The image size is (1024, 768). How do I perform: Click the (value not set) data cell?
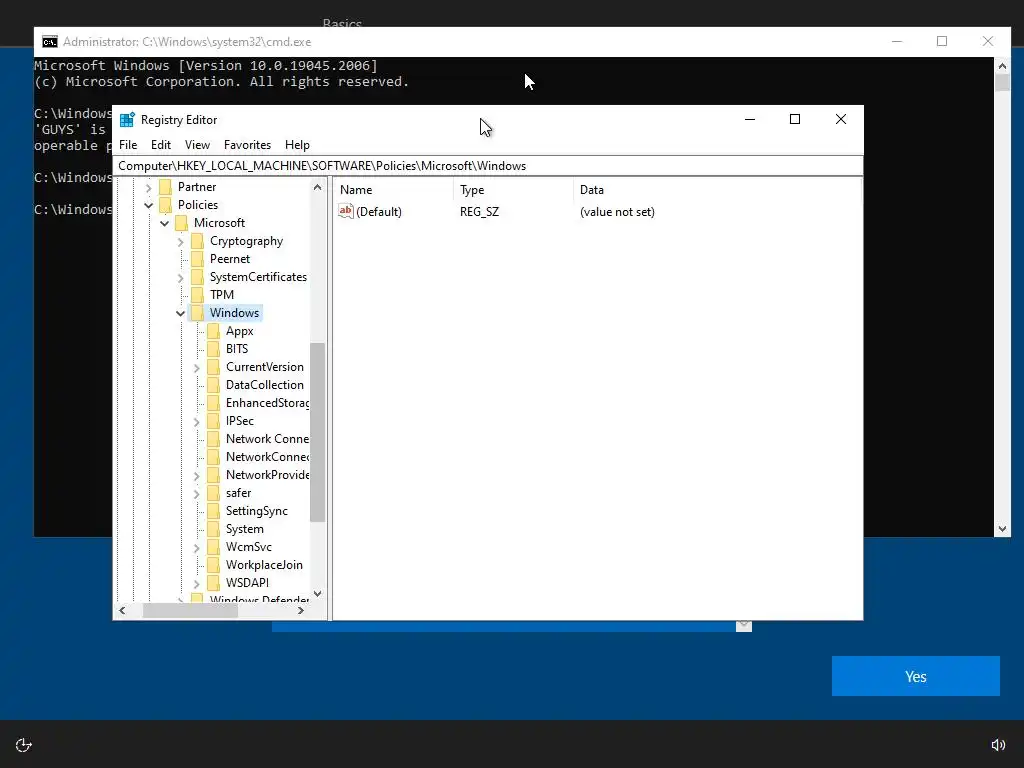[x=617, y=212]
